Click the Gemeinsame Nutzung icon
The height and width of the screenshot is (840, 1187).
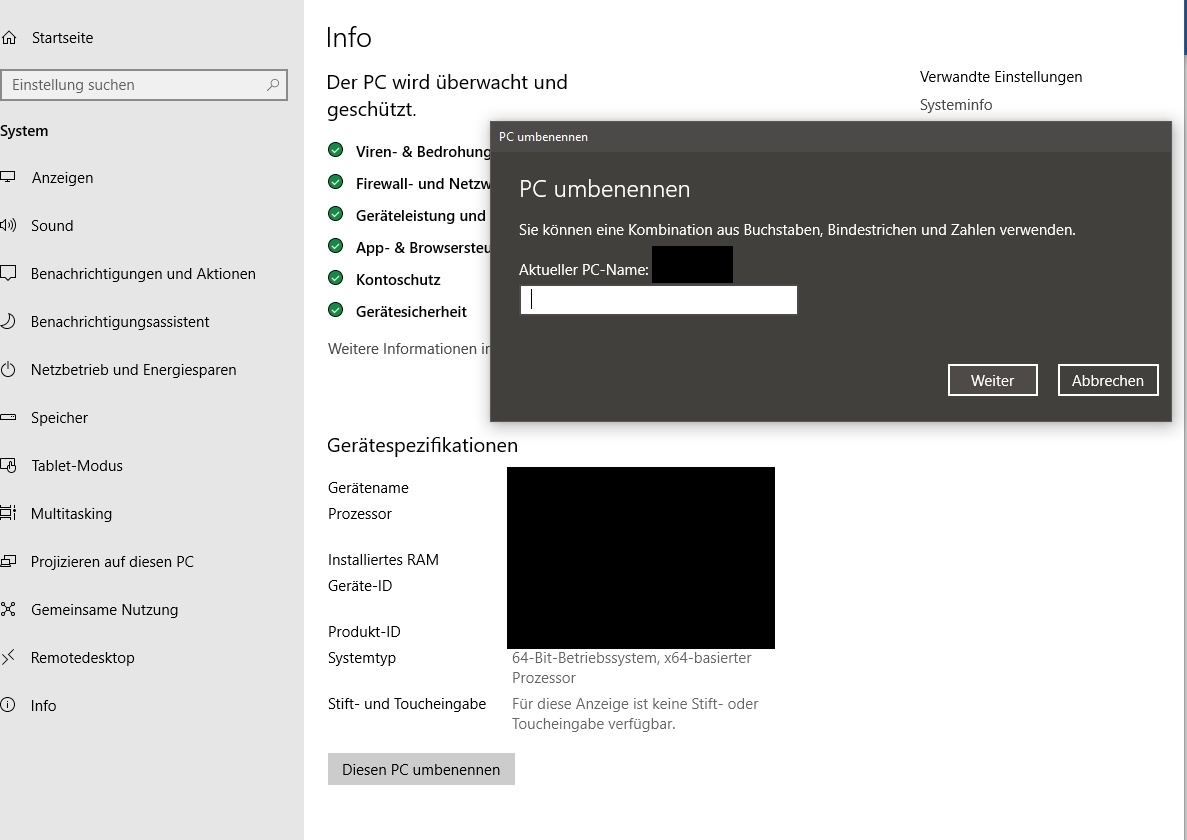pos(8,609)
